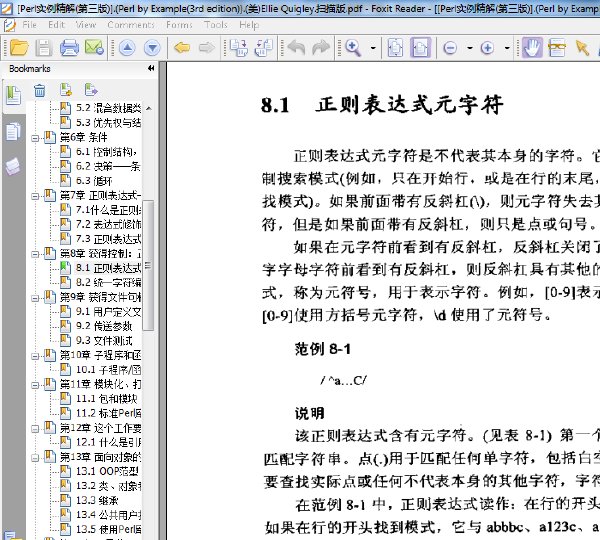Click the Zoom Out minus icon

click(x=450, y=48)
